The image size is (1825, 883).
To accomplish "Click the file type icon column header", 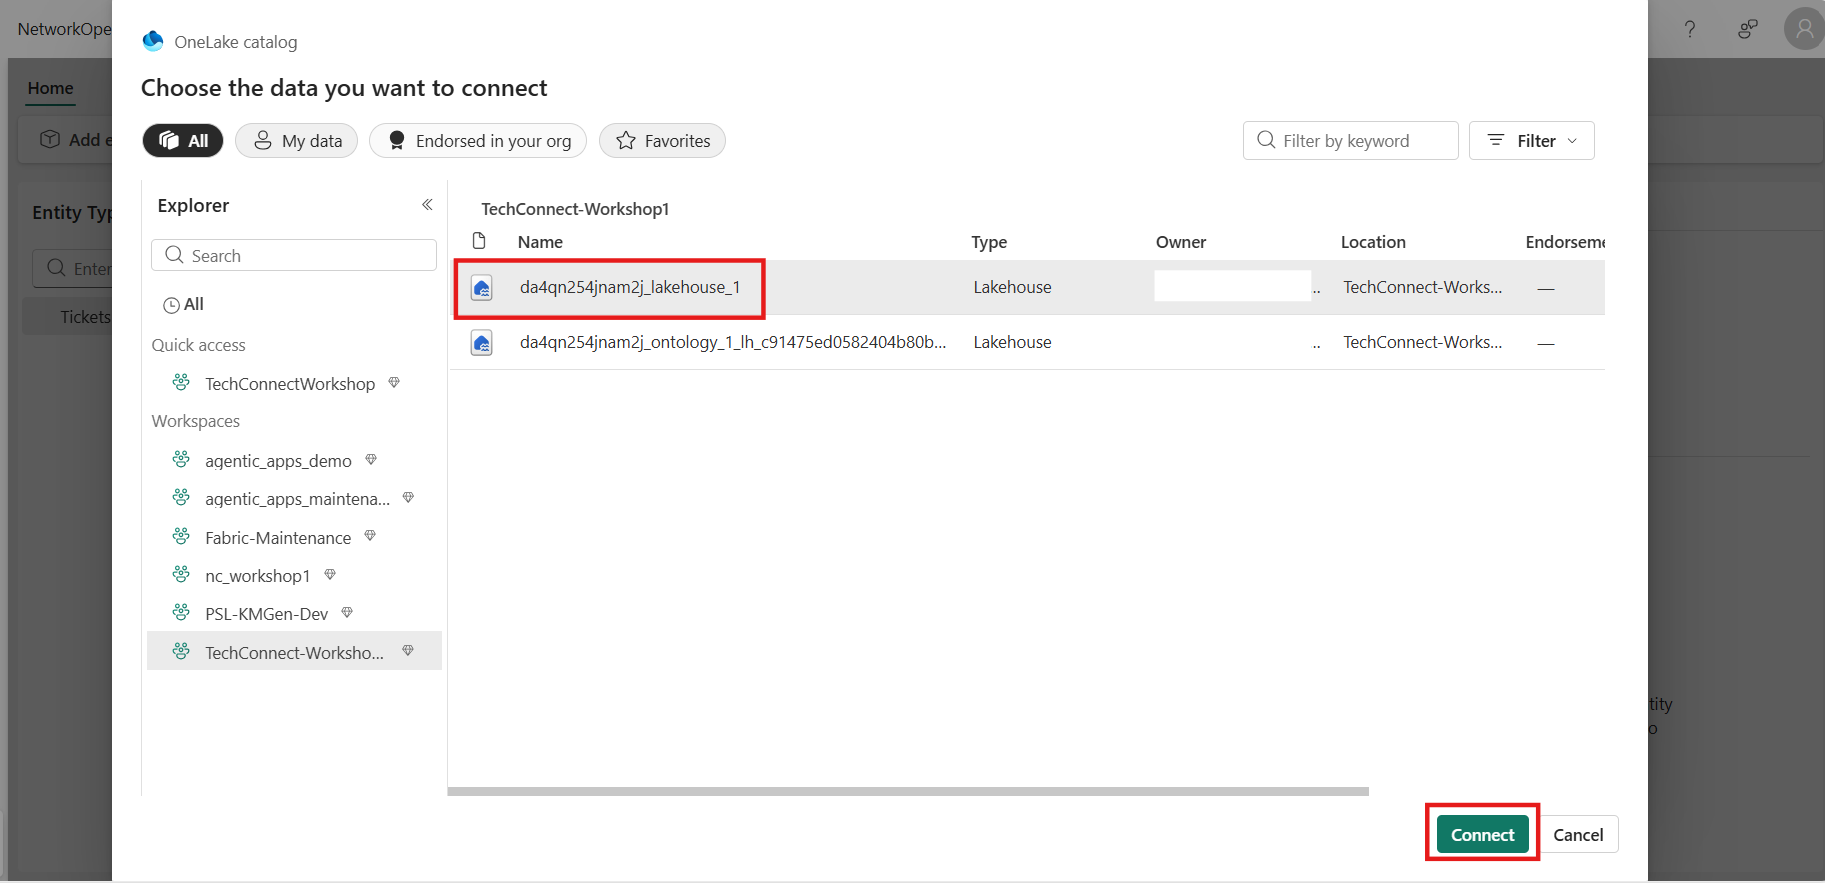I will (480, 241).
